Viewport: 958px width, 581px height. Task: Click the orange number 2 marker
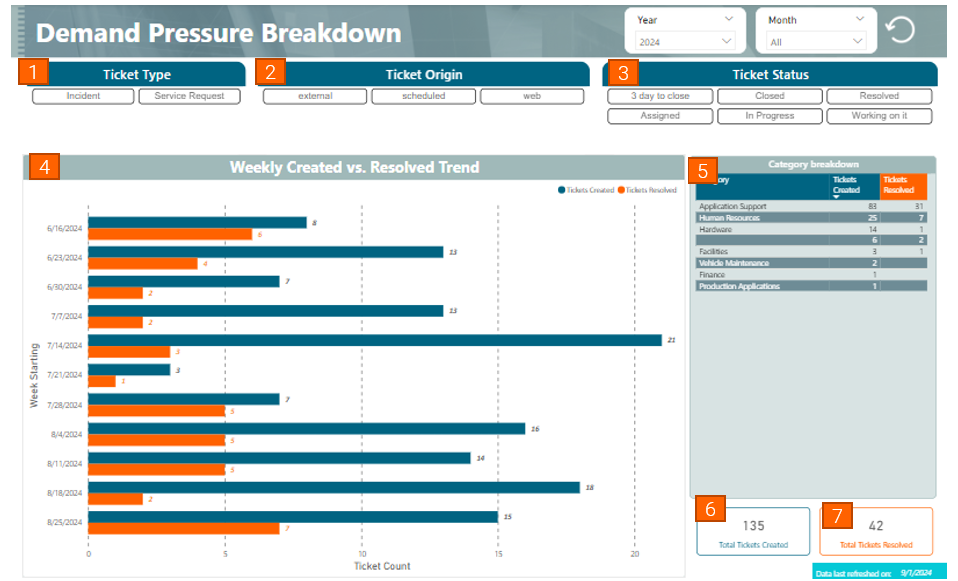270,73
